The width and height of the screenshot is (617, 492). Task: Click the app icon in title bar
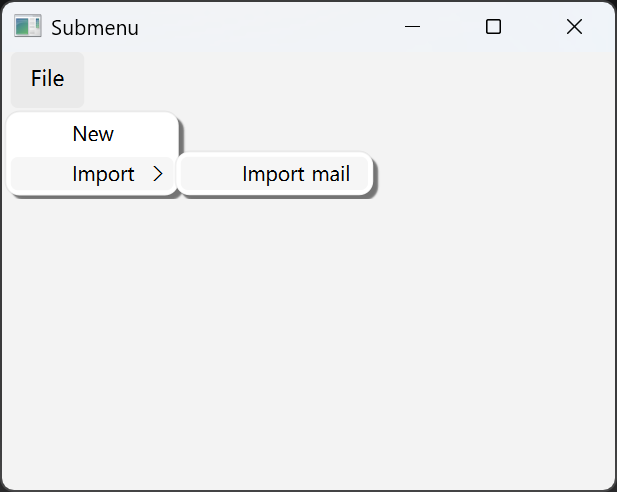coord(27,27)
